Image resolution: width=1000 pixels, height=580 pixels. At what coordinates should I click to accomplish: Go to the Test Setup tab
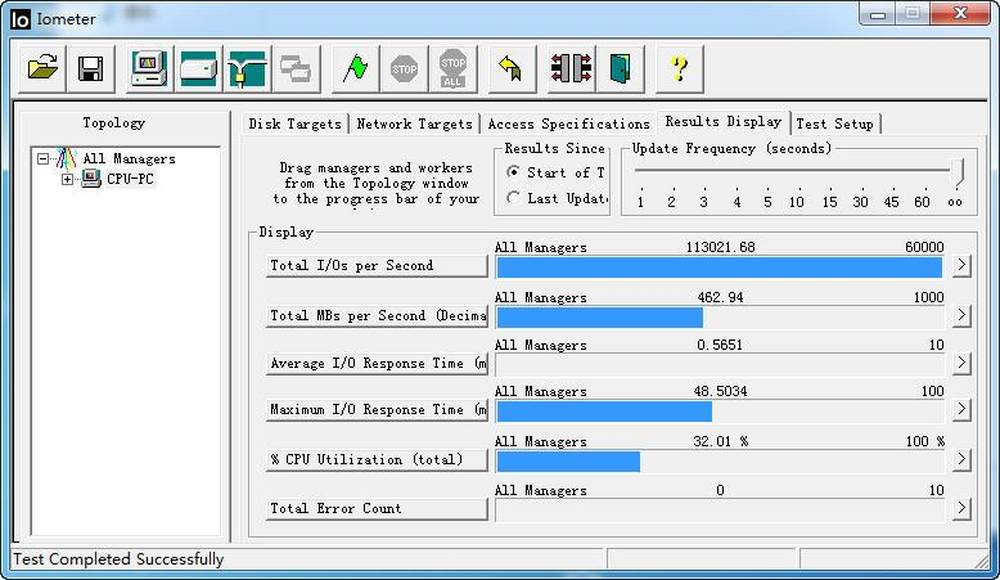click(835, 124)
